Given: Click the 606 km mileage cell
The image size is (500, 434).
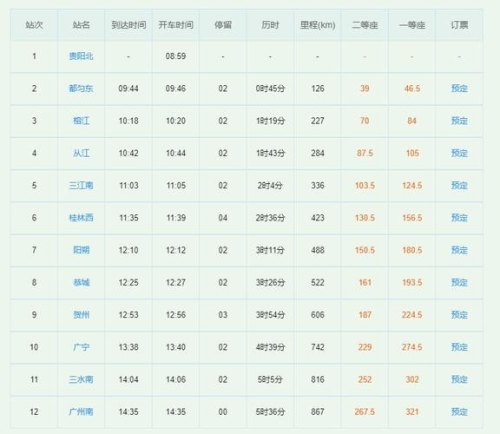Looking at the screenshot, I should tap(317, 315).
